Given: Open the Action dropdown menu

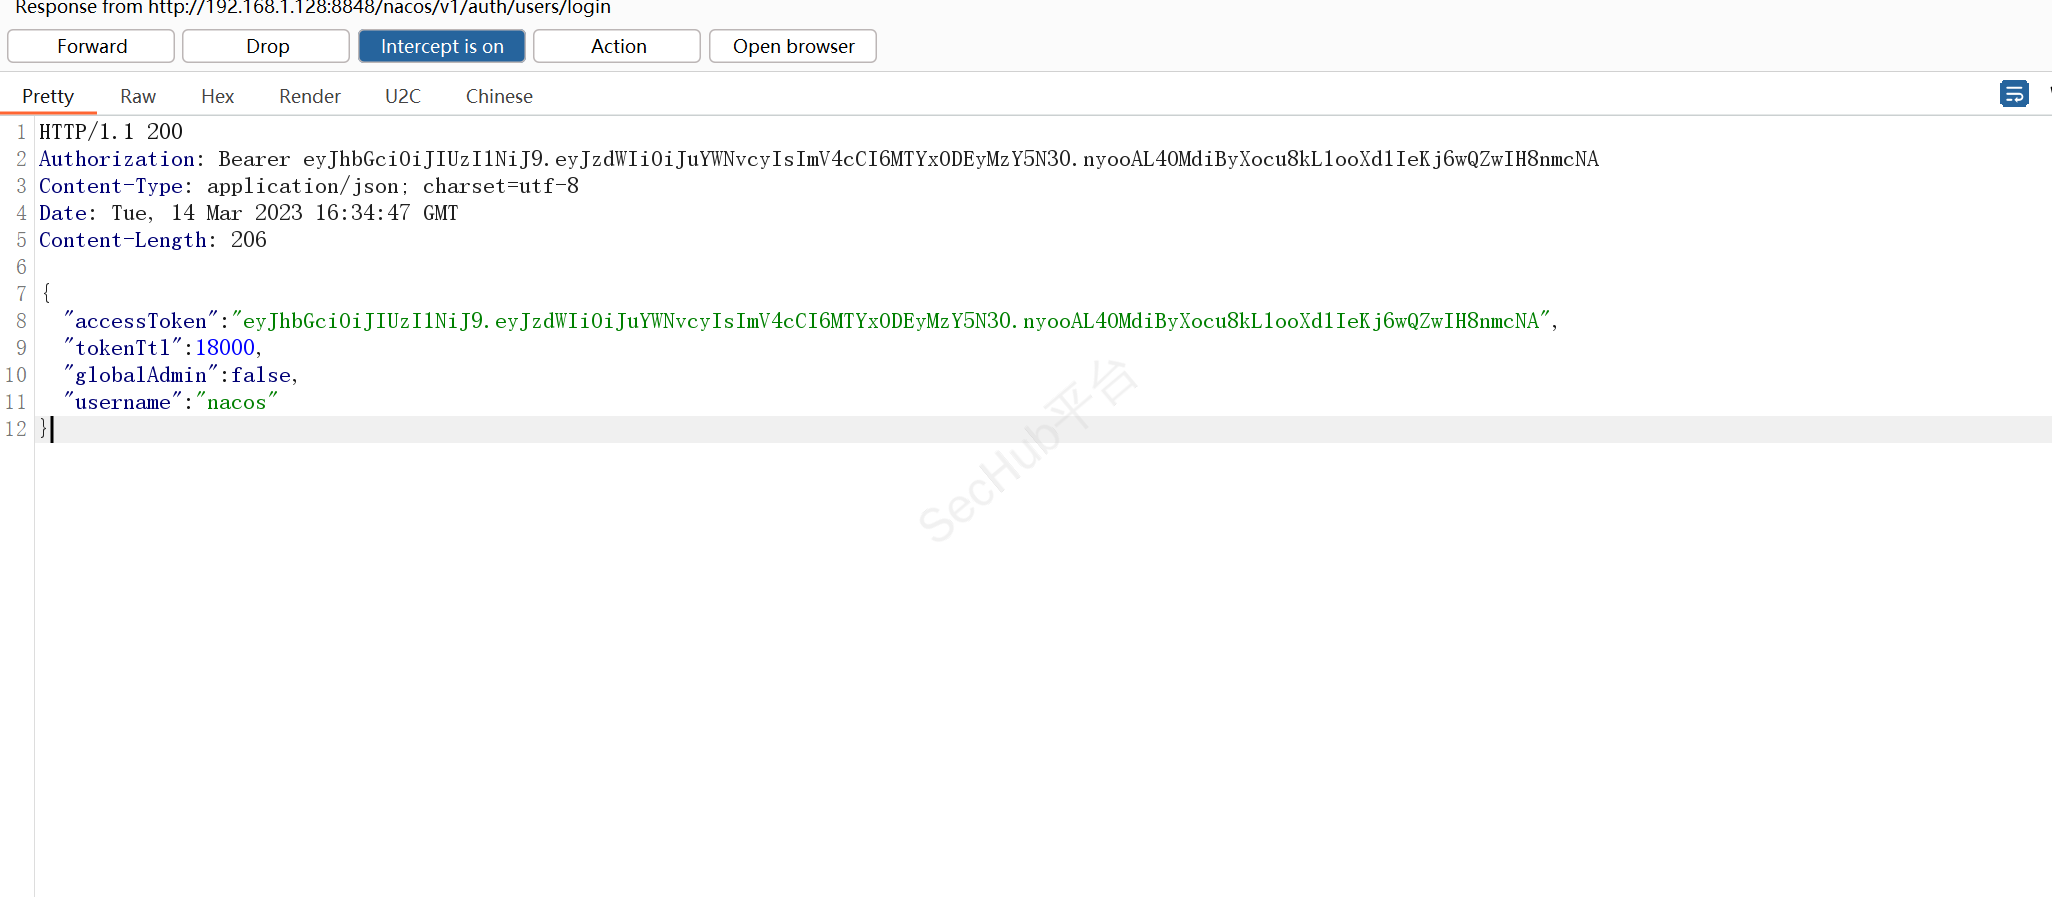Looking at the screenshot, I should pyautogui.click(x=617, y=46).
